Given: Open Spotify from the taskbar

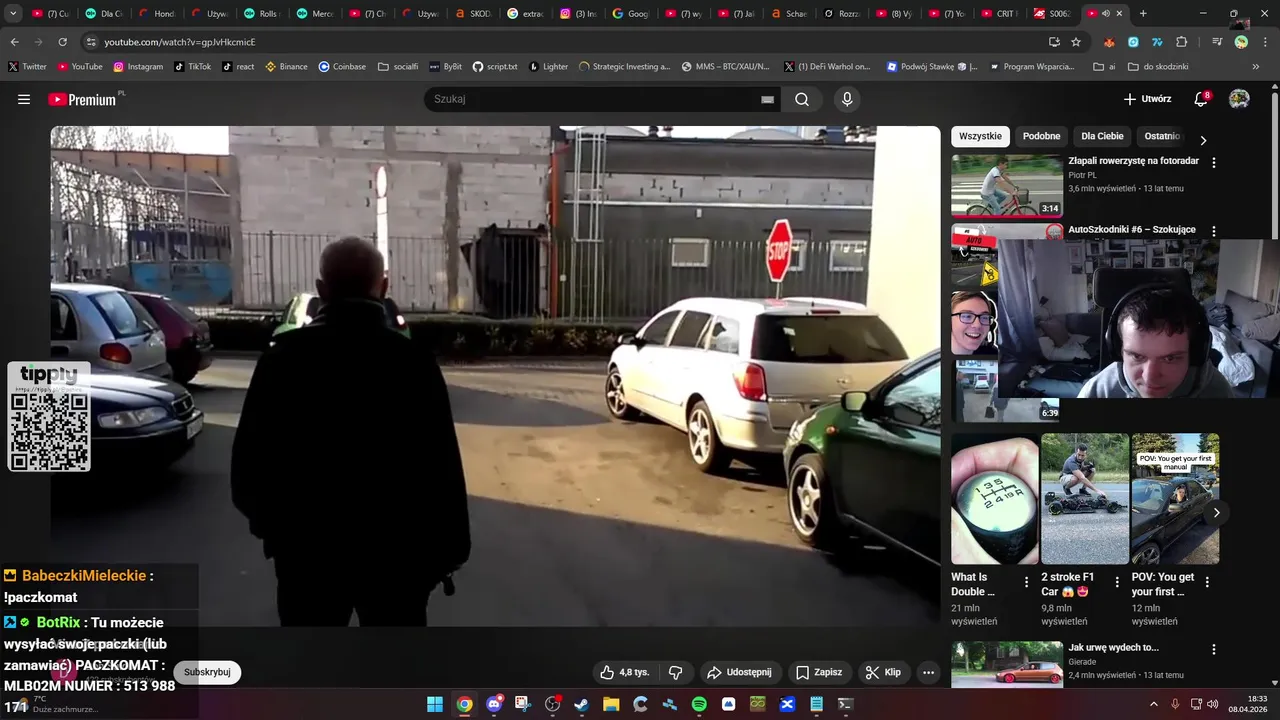Looking at the screenshot, I should pos(699,704).
